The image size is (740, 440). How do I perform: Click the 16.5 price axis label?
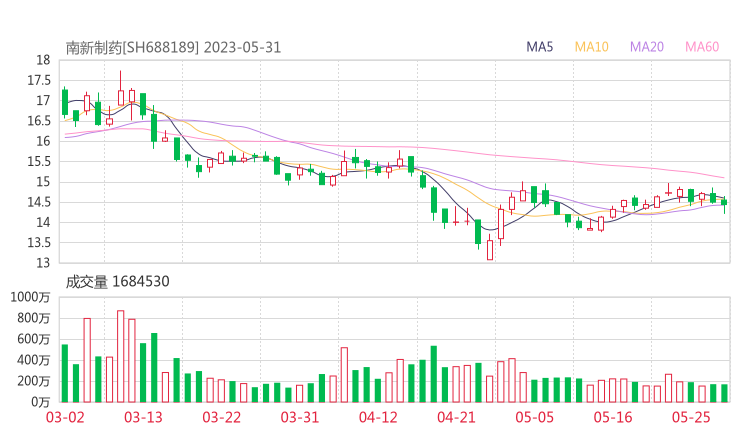tap(39, 121)
